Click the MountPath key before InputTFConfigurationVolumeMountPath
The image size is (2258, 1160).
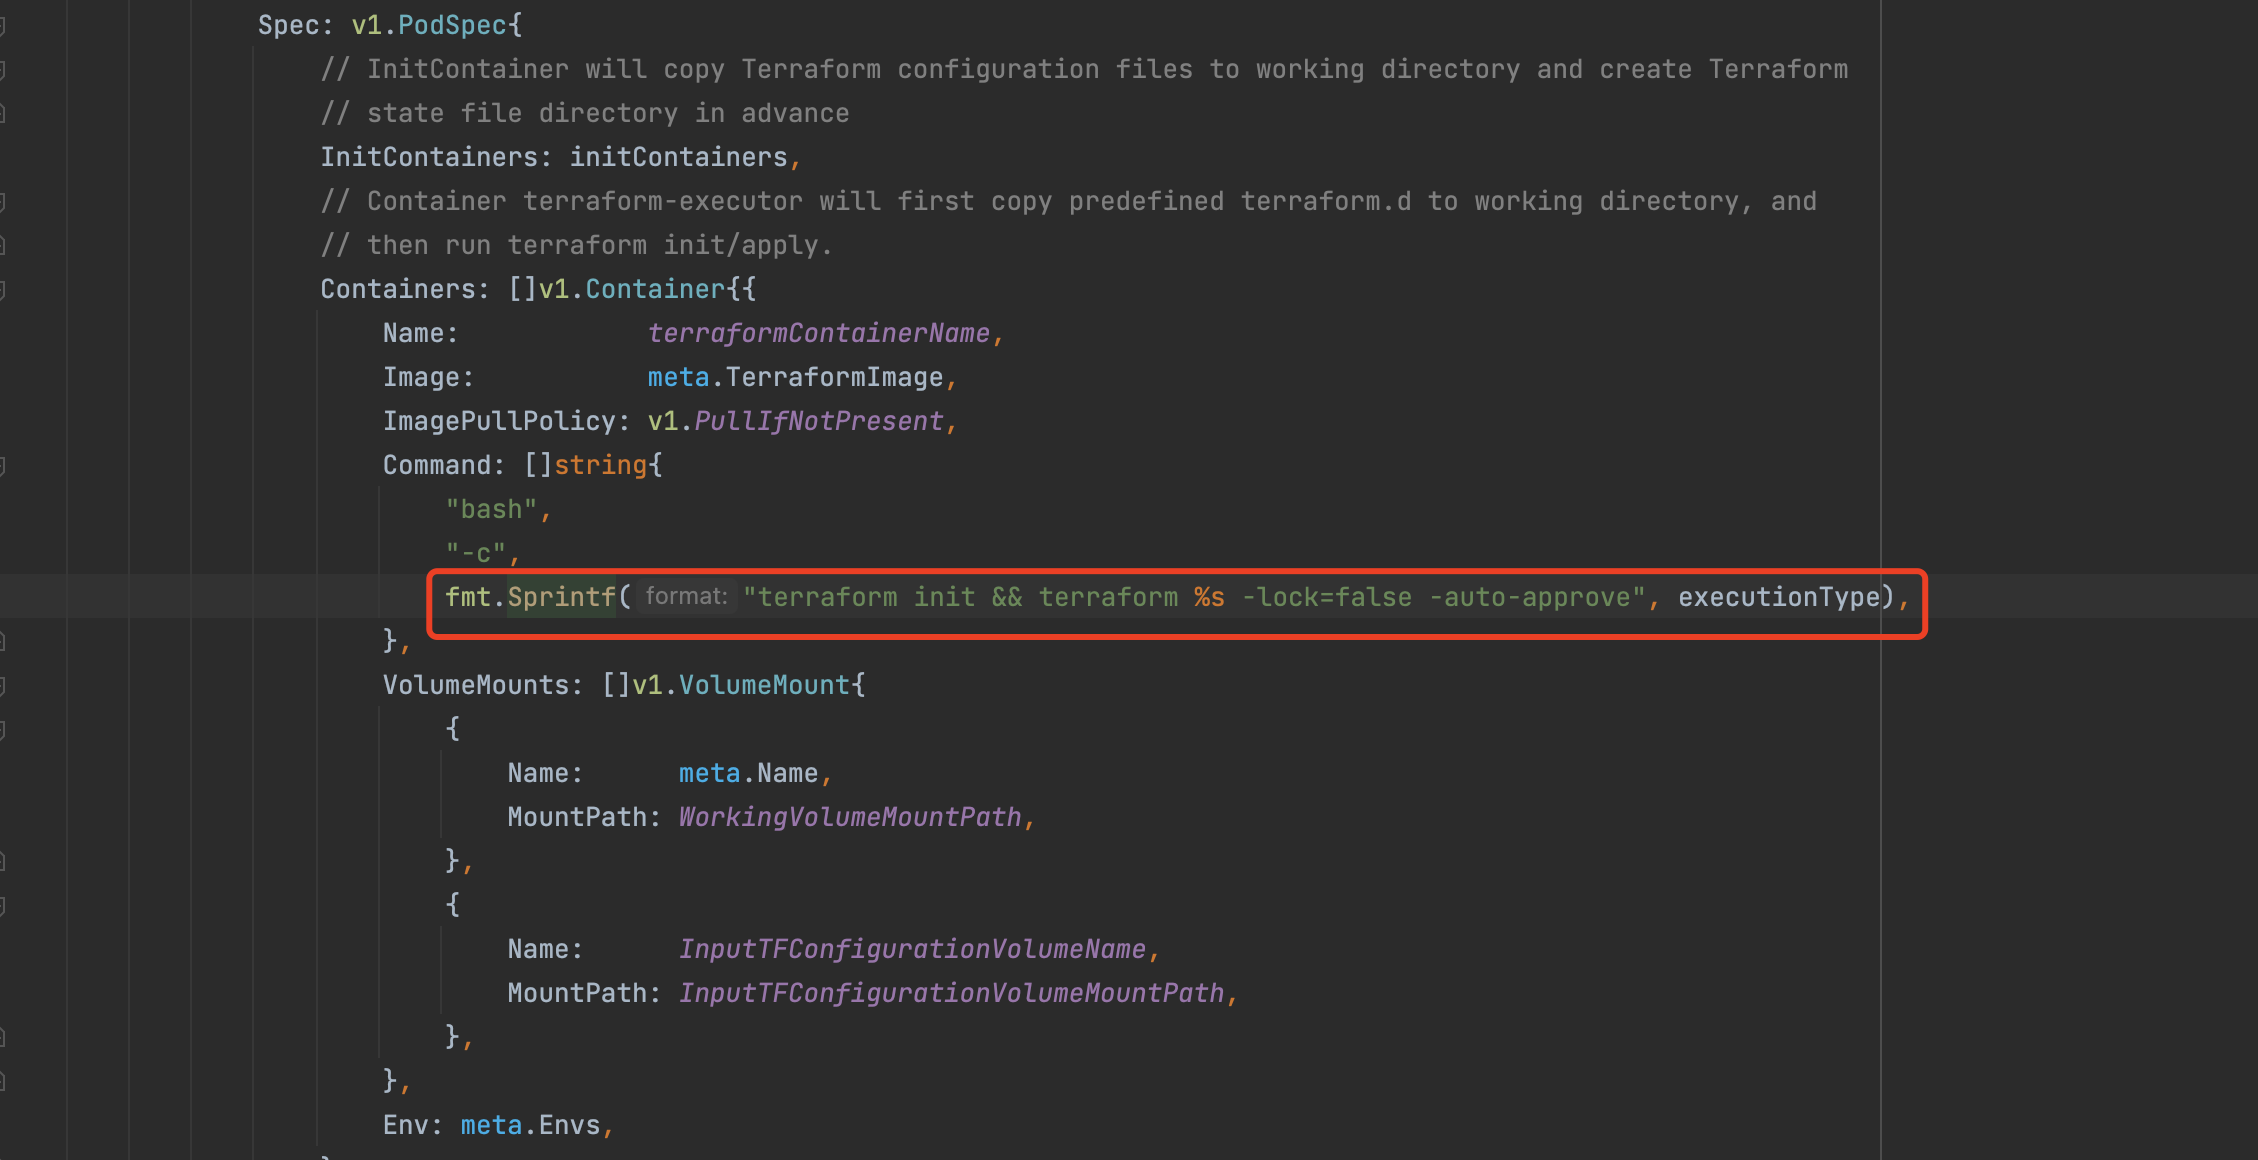(x=576, y=993)
